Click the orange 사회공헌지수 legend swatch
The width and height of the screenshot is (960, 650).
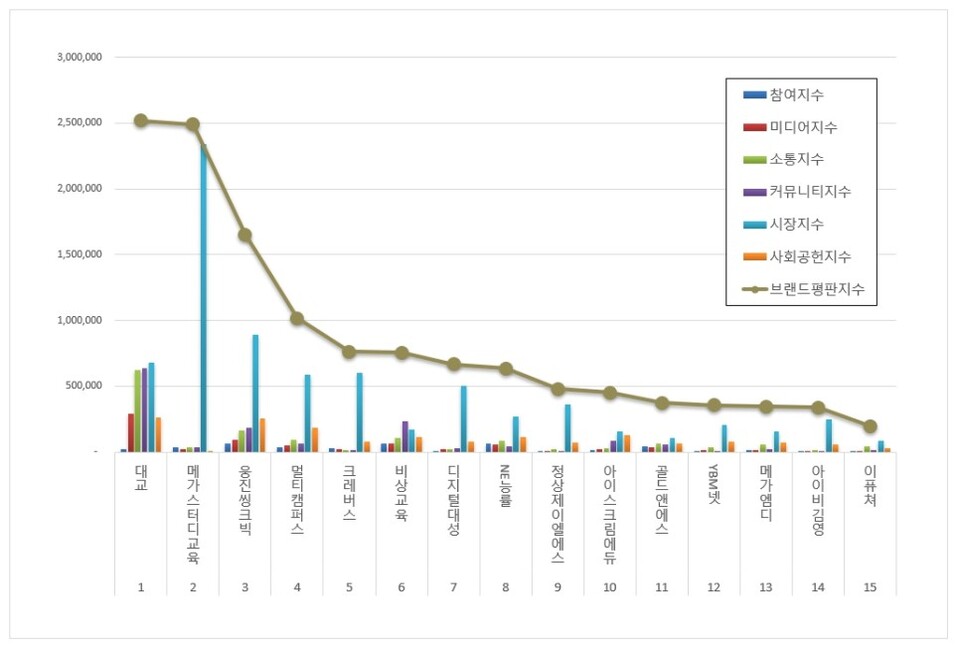pyautogui.click(x=754, y=256)
